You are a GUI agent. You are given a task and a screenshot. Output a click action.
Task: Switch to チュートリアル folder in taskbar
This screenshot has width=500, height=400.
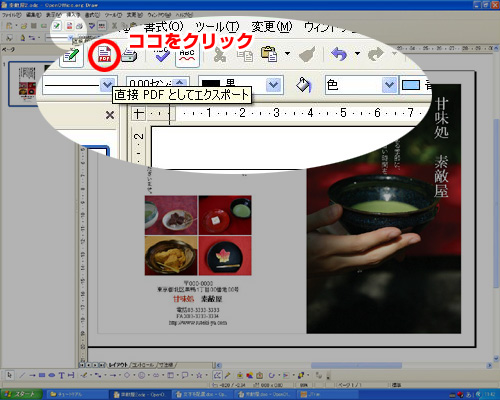coord(77,394)
